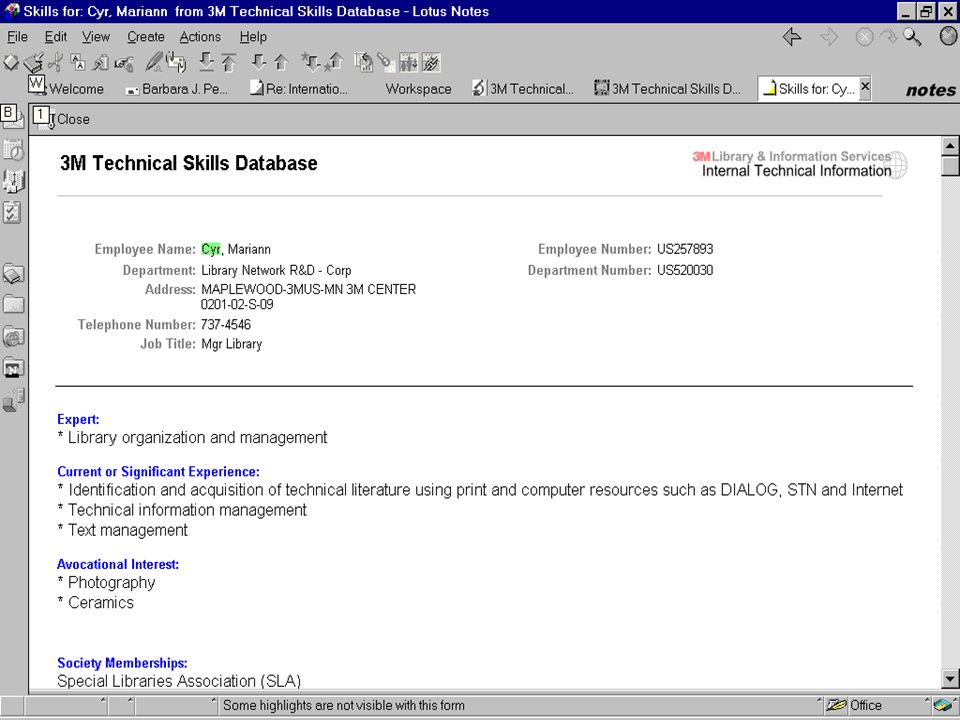Click the status message 'Some highlights are not visible'
The width and height of the screenshot is (960, 720).
pyautogui.click(x=343, y=705)
